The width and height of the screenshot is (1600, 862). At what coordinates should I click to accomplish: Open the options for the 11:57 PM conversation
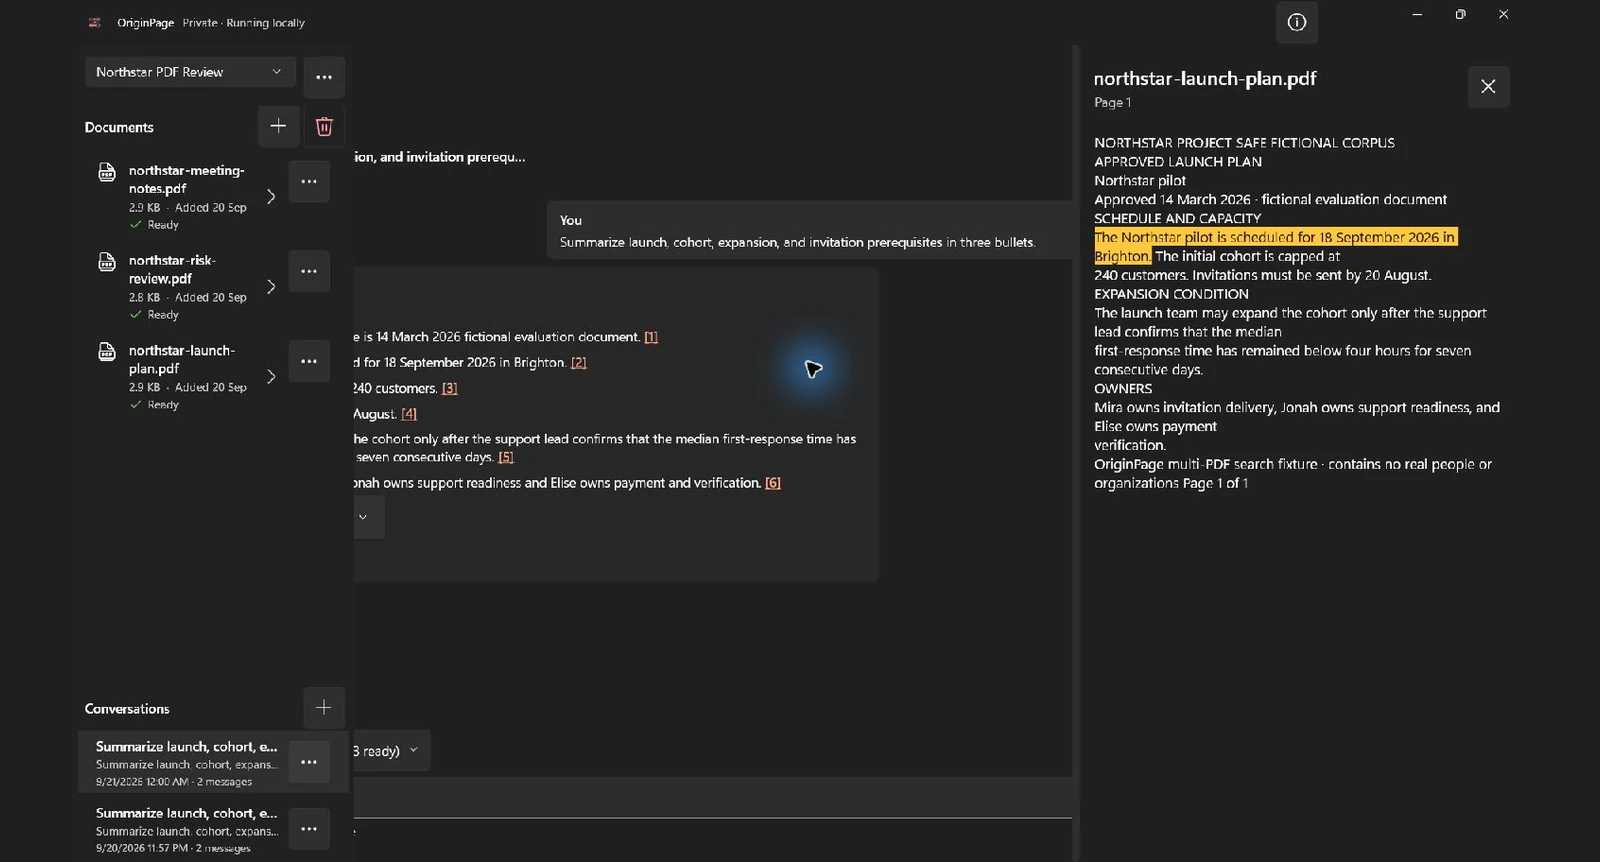coord(309,829)
